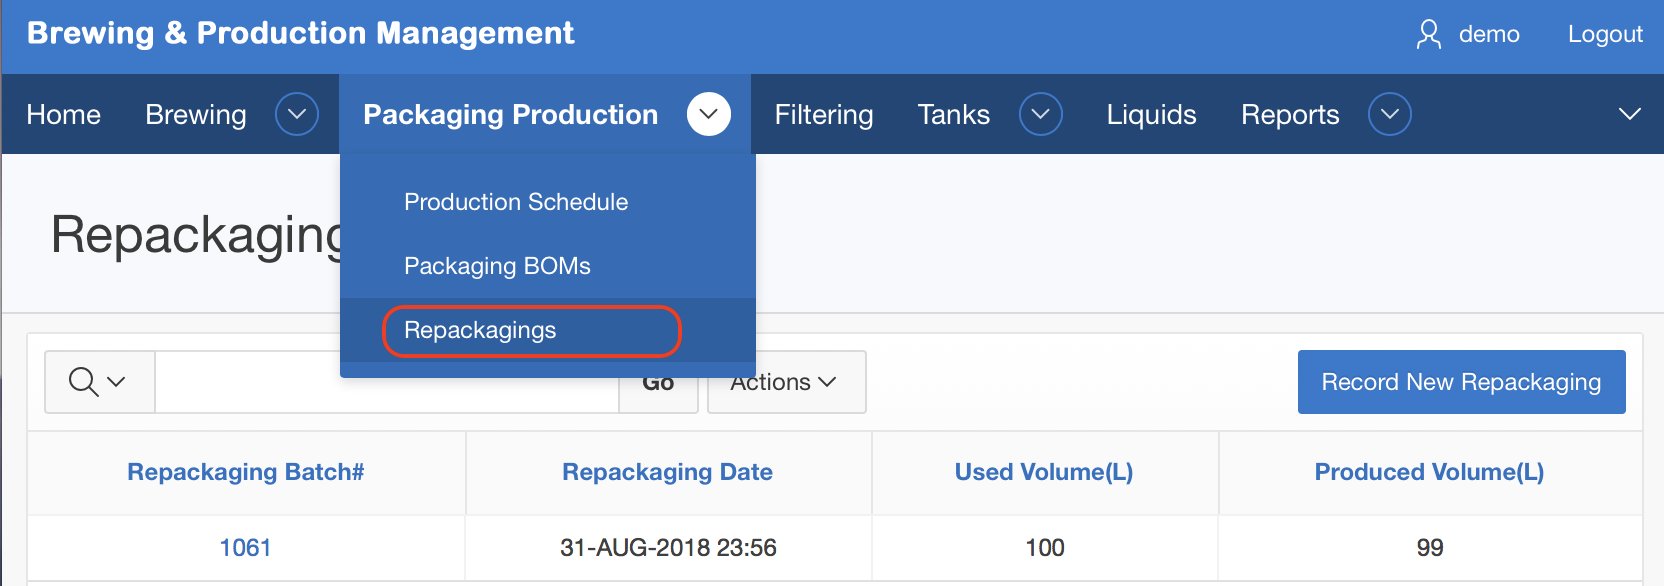The image size is (1664, 586).
Task: Choose Repackagings in the submenu
Action: pyautogui.click(x=480, y=330)
